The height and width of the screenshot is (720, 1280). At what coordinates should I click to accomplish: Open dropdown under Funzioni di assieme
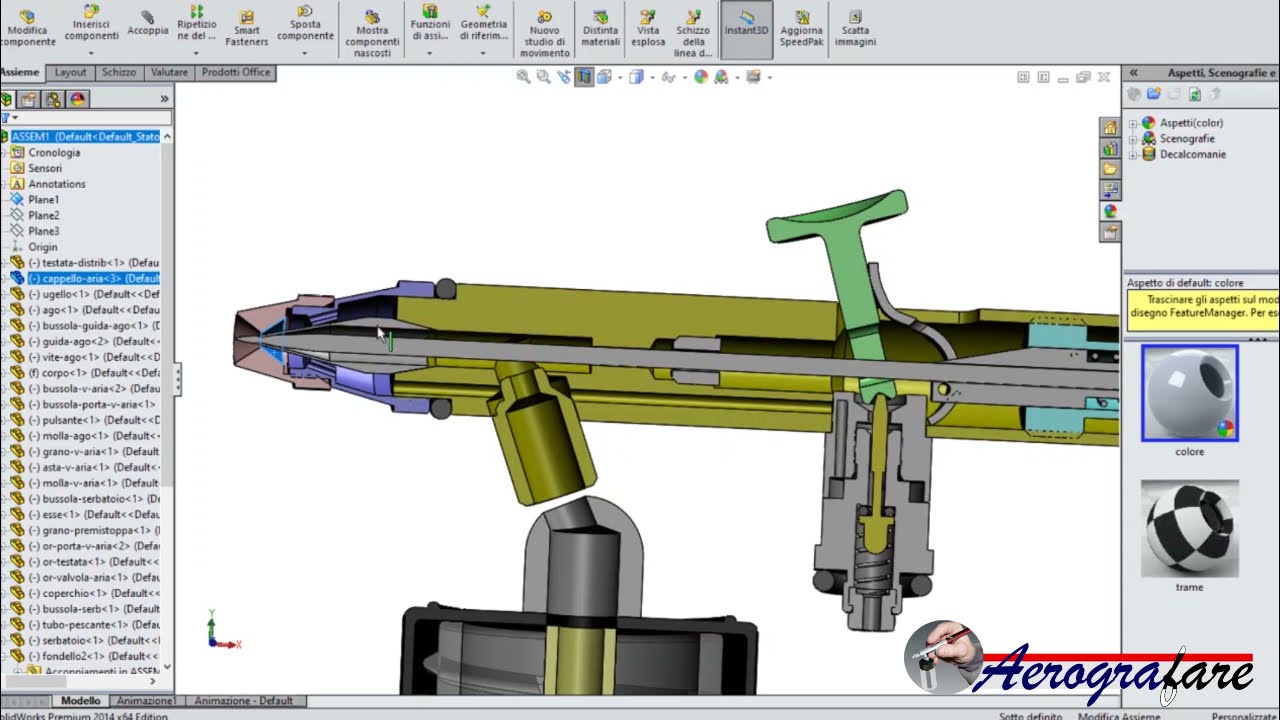pos(430,54)
